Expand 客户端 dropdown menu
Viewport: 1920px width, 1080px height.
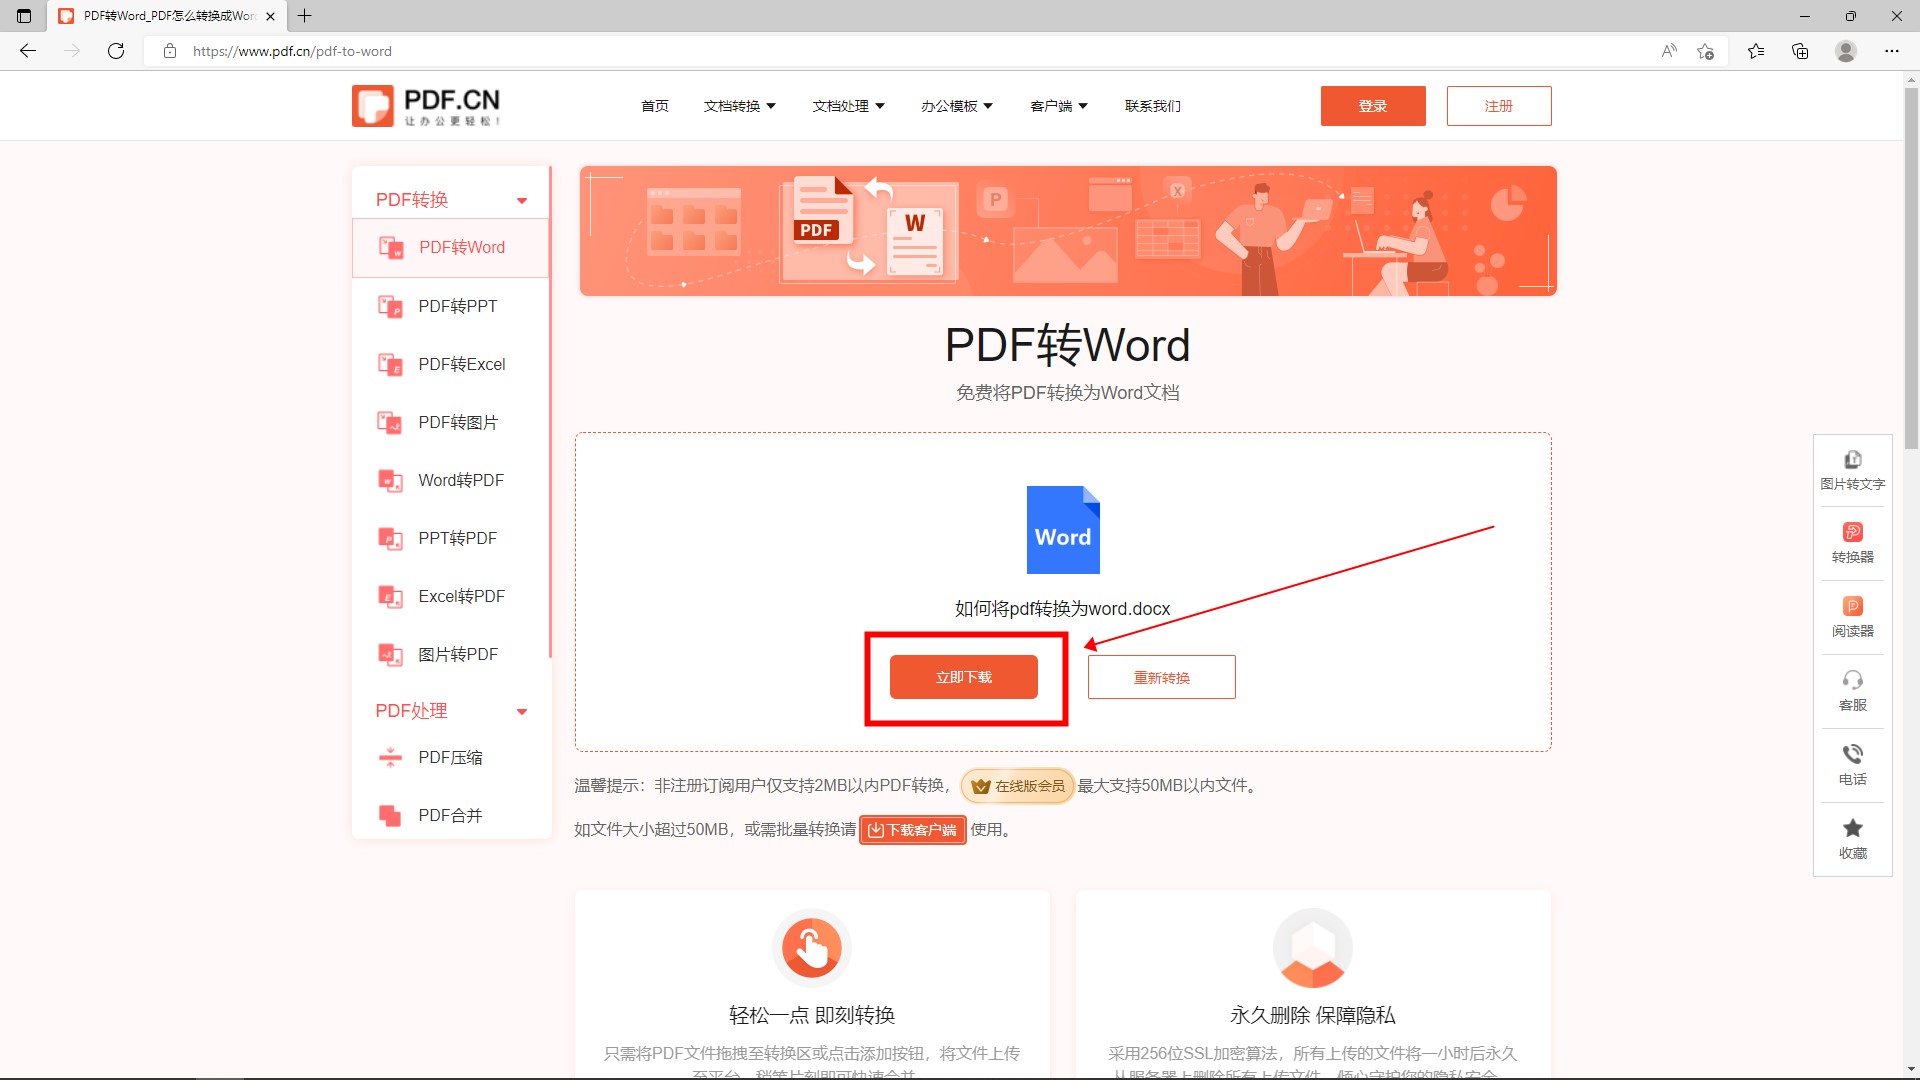point(1059,106)
